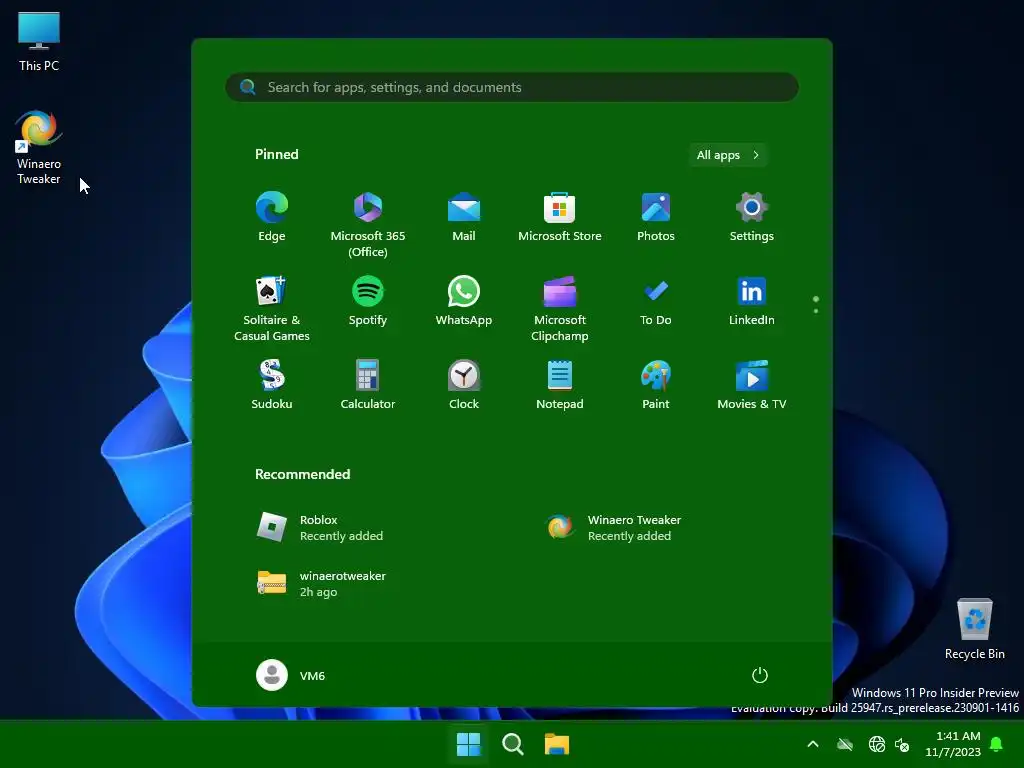This screenshot has width=1024, height=768.
Task: Launch the Photos app
Action: (x=656, y=217)
